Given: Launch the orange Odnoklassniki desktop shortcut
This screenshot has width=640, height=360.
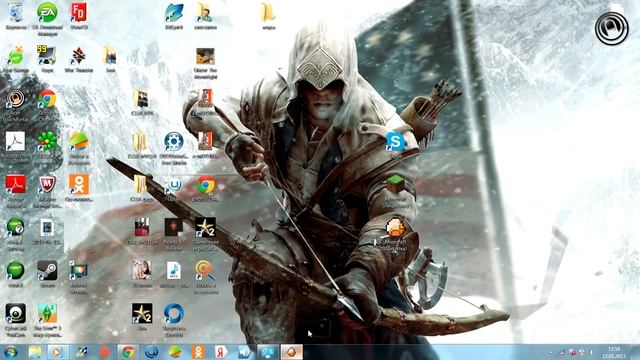Looking at the screenshot, I should coord(79,185).
